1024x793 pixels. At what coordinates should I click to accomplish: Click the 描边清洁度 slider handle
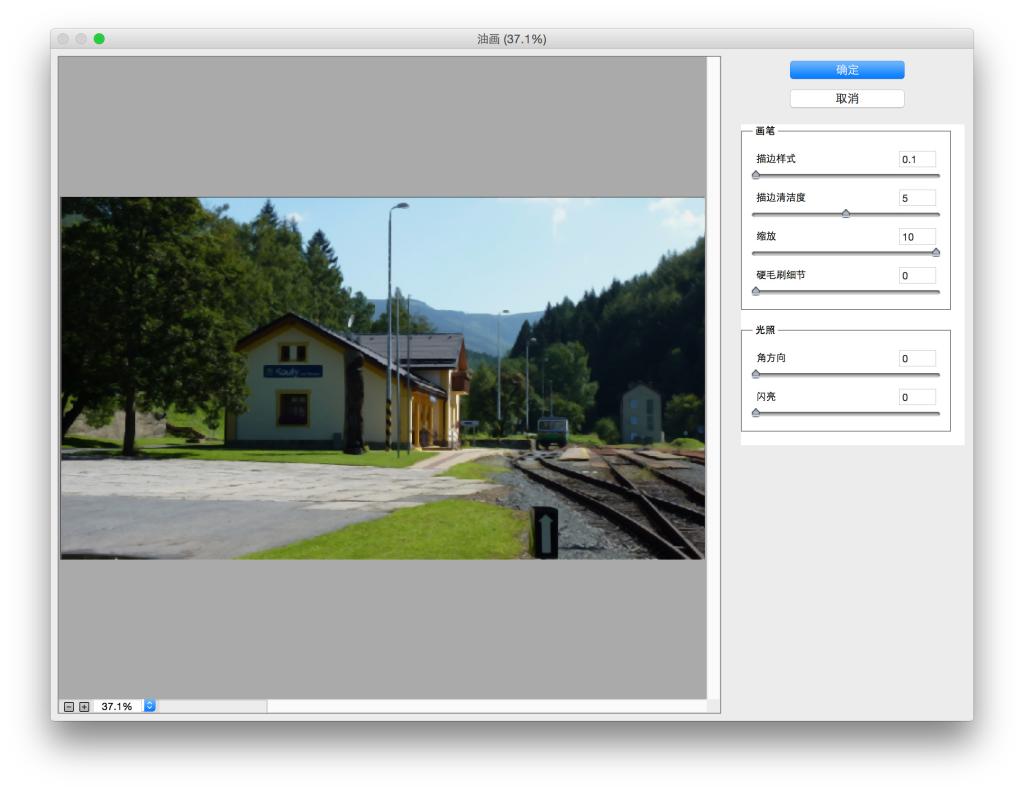tap(846, 214)
